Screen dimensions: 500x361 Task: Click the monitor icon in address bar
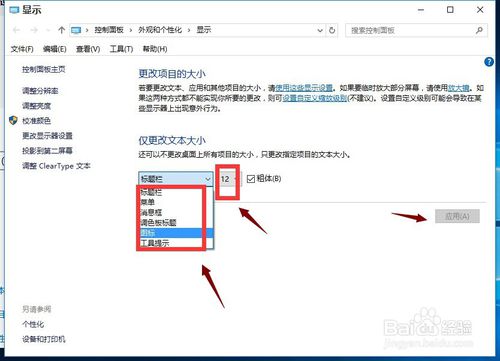click(x=76, y=30)
